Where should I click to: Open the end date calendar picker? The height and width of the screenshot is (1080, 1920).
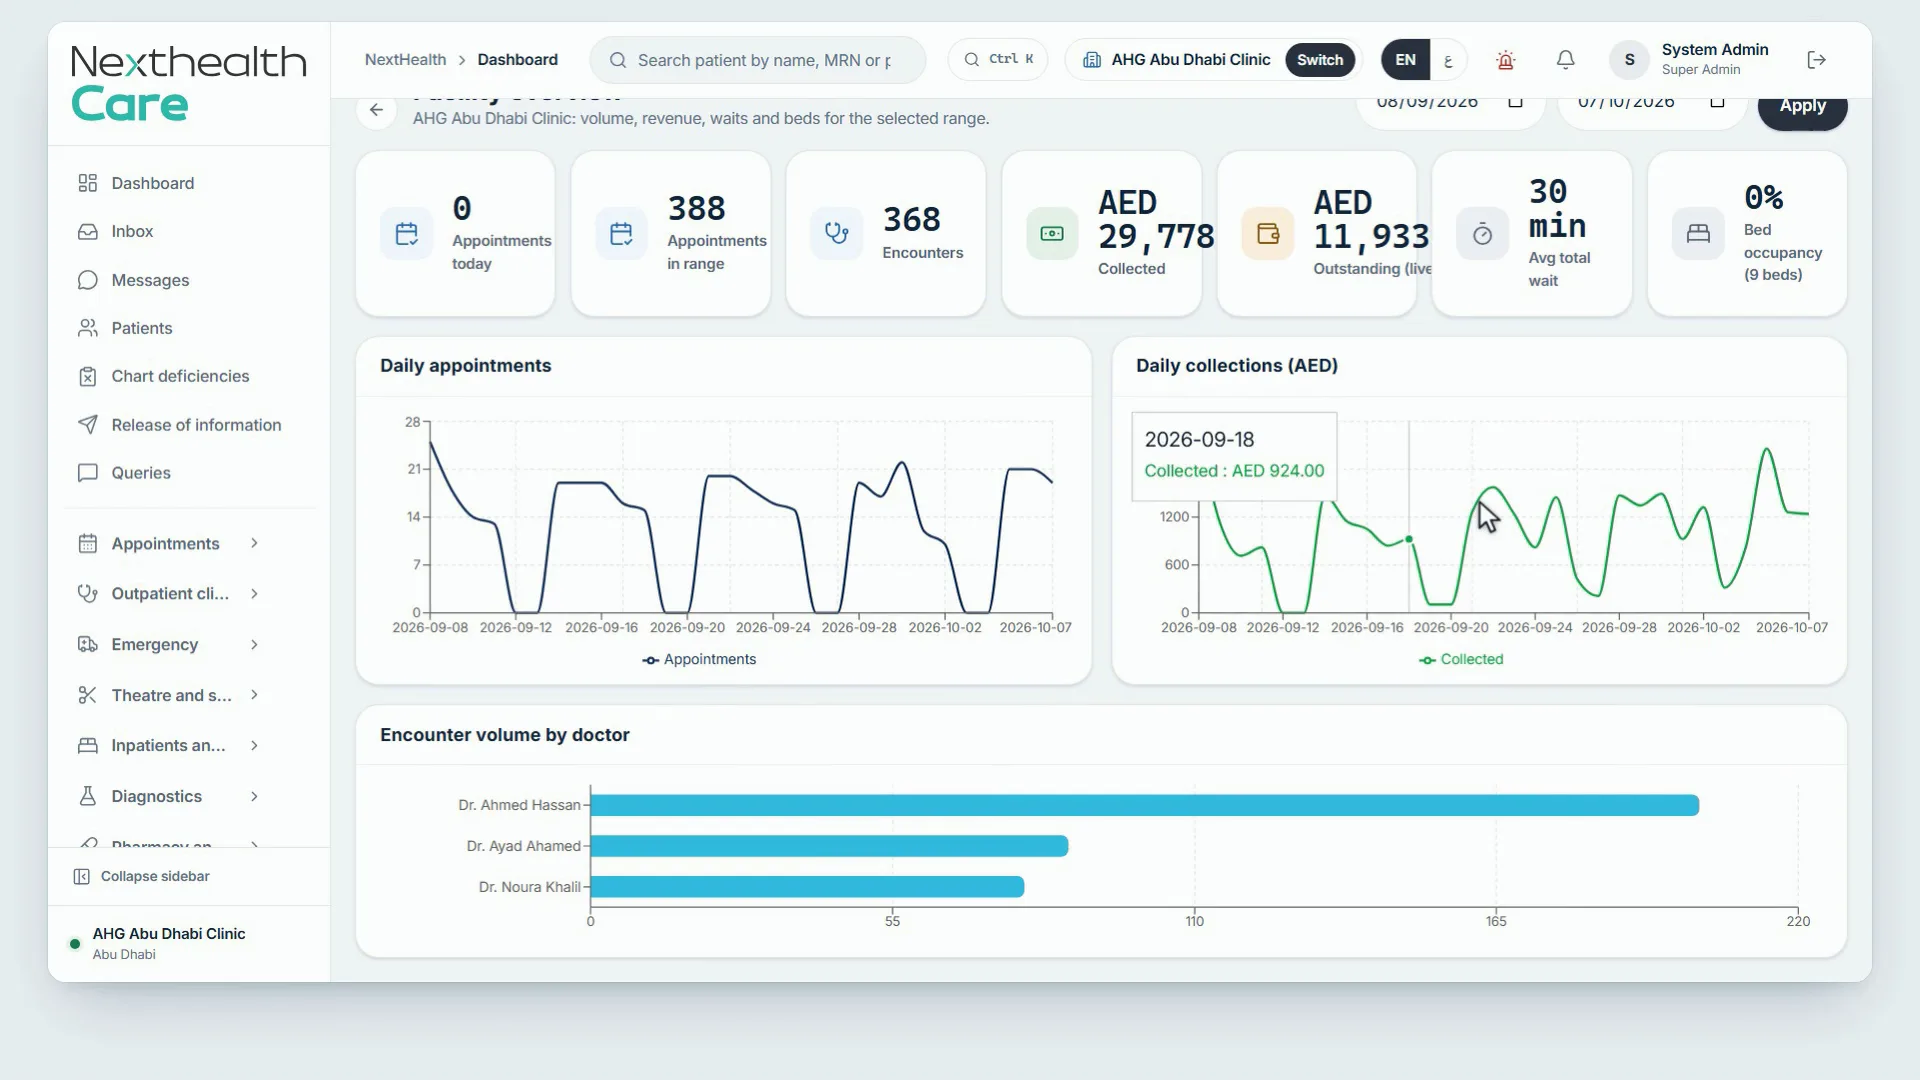click(1717, 102)
